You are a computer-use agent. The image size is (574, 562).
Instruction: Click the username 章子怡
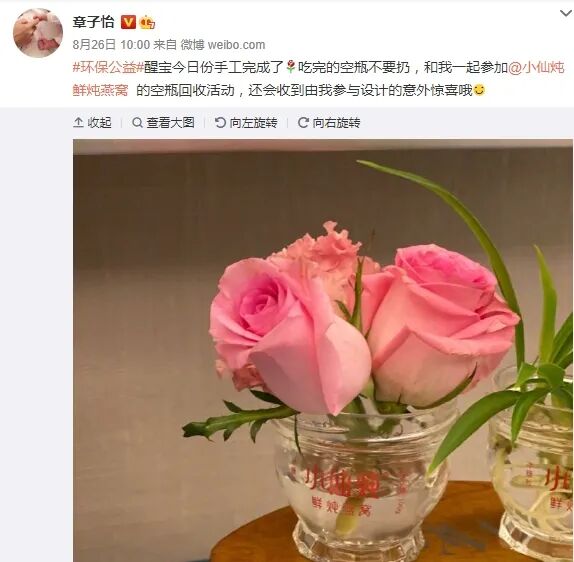93,22
